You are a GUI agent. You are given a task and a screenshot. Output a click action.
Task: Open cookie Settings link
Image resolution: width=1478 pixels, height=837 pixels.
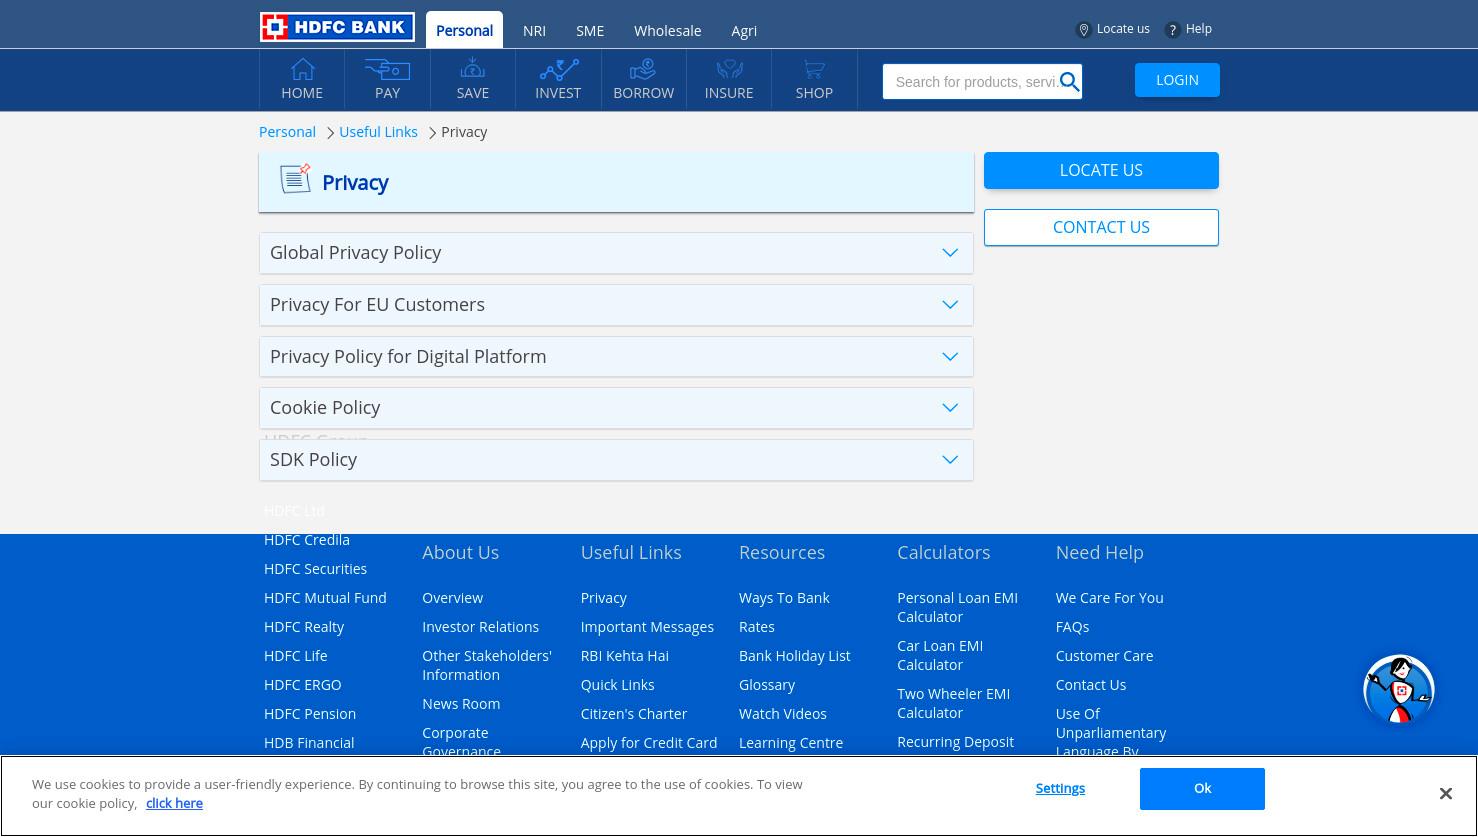pos(1060,788)
